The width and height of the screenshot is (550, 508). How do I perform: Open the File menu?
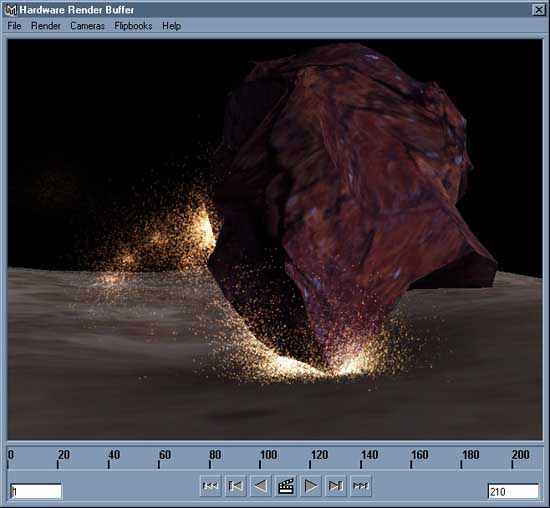click(14, 26)
